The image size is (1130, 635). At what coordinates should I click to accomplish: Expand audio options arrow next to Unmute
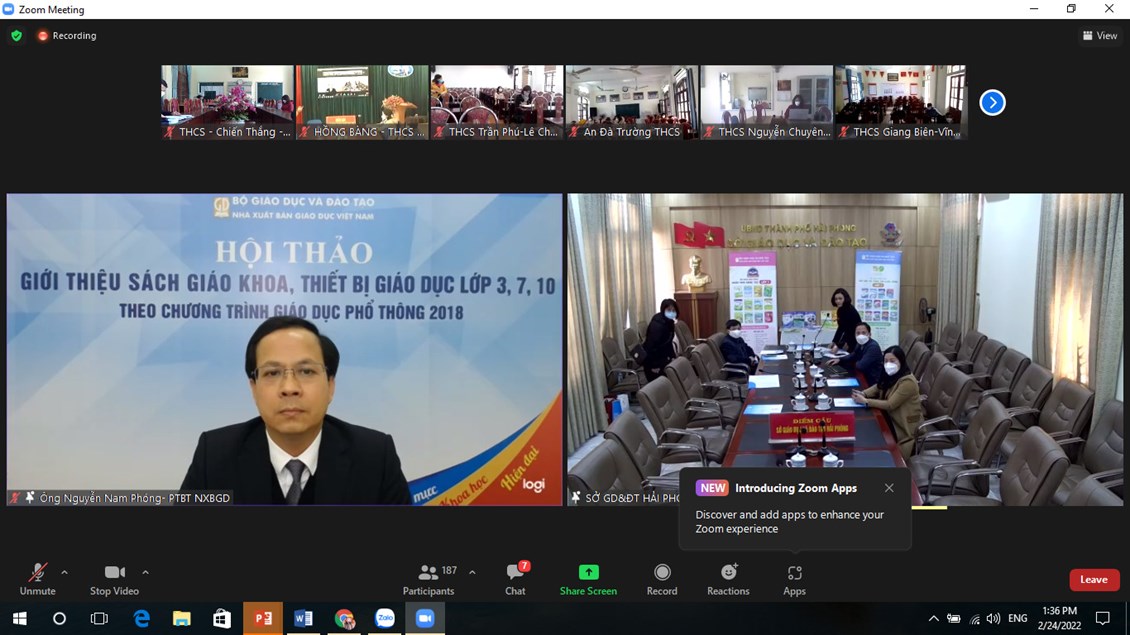pos(65,573)
